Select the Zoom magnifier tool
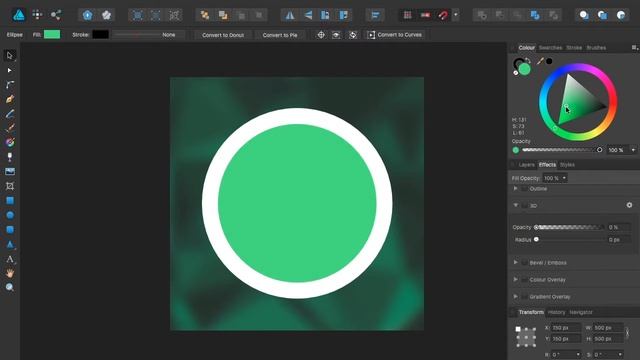This screenshot has height=360, width=640. point(10,287)
